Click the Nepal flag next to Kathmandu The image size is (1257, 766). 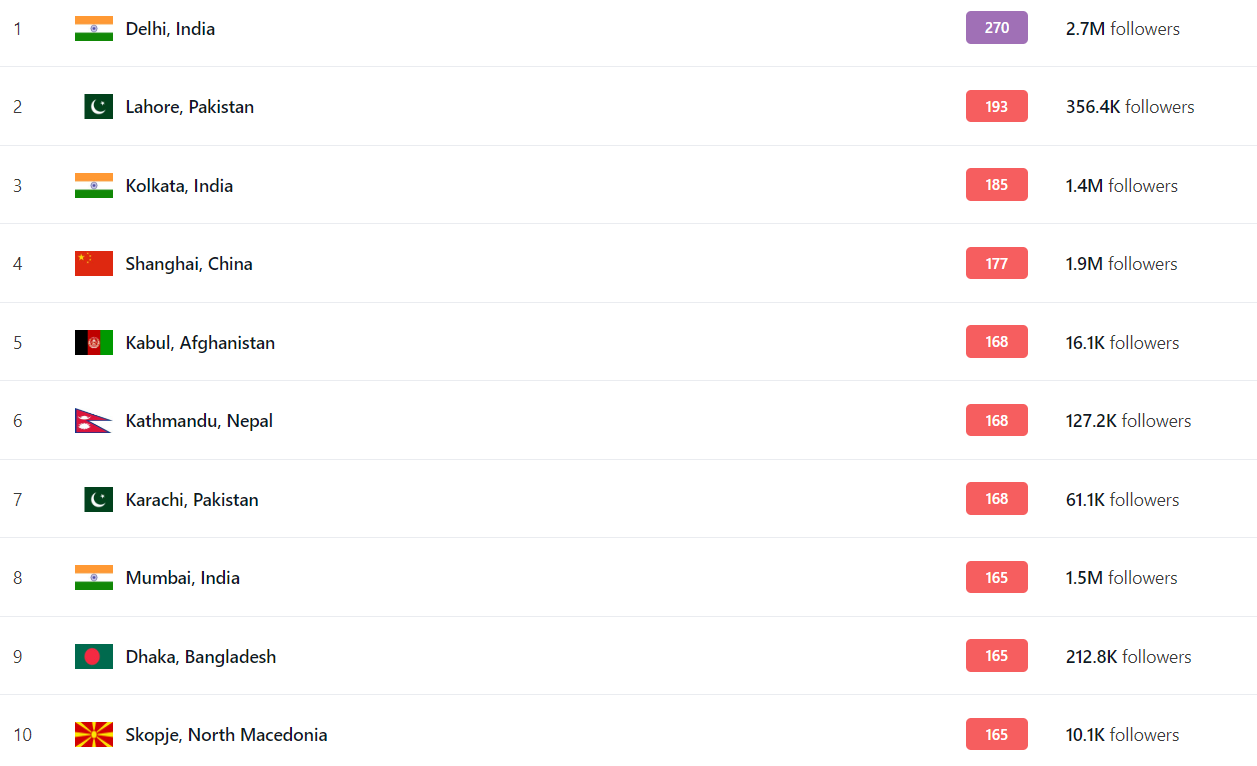coord(92,421)
